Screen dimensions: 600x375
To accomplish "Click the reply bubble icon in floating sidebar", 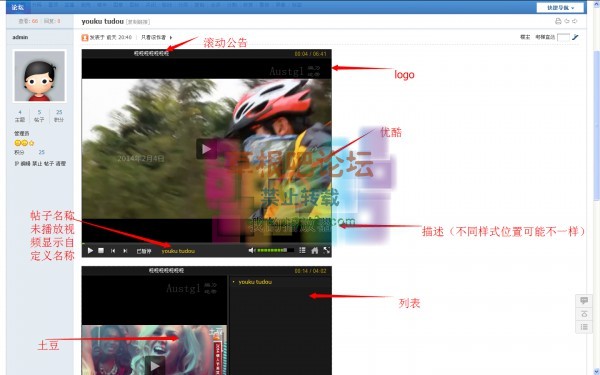I will pos(584,301).
